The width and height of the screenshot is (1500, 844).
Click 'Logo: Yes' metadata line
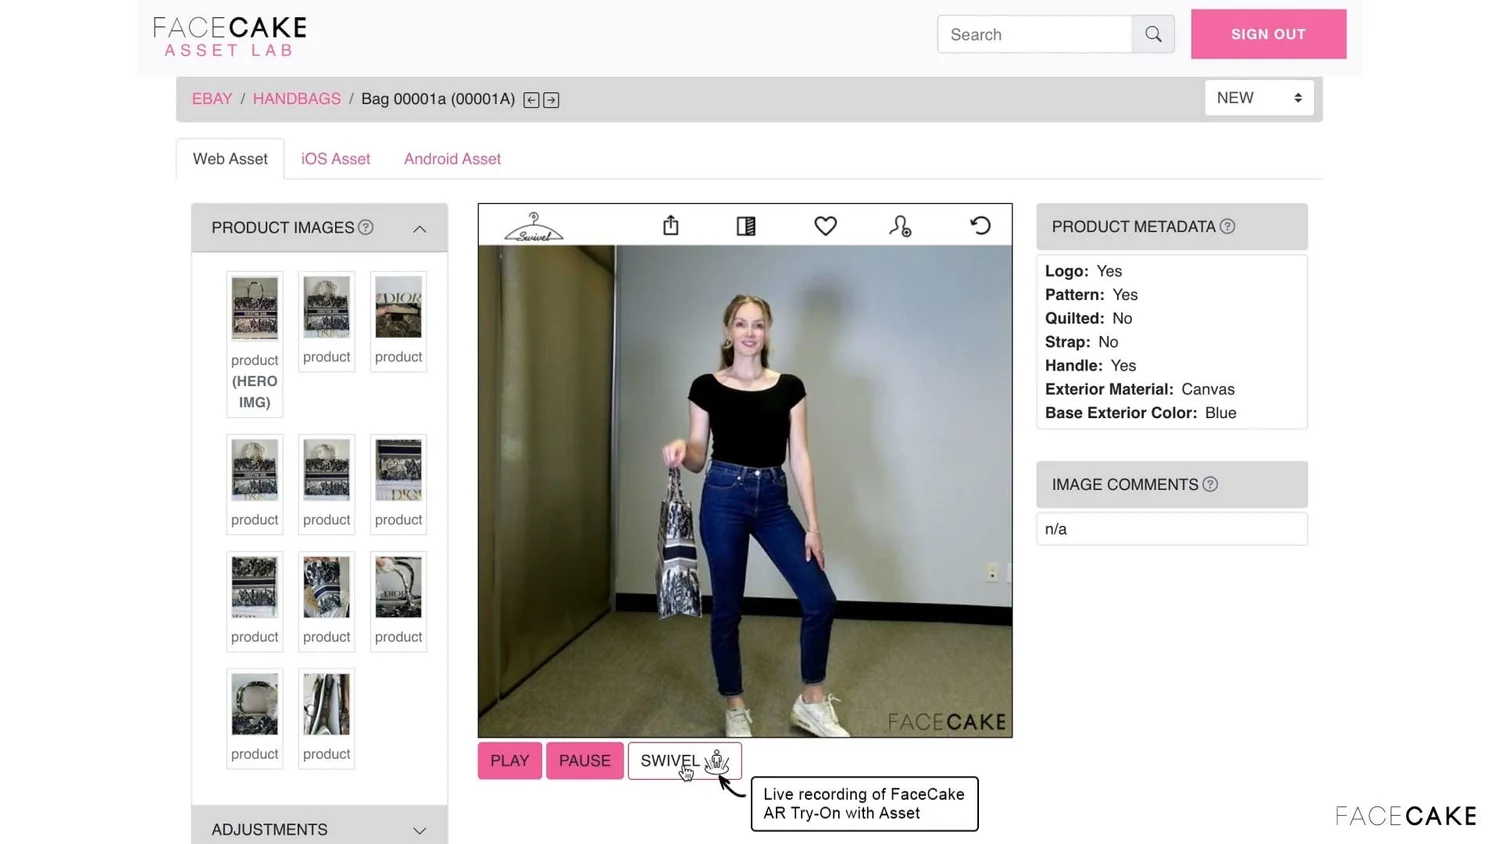click(x=1084, y=271)
